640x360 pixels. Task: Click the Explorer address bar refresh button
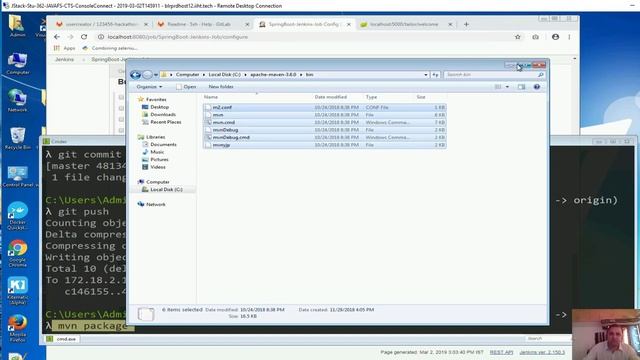(x=436, y=75)
